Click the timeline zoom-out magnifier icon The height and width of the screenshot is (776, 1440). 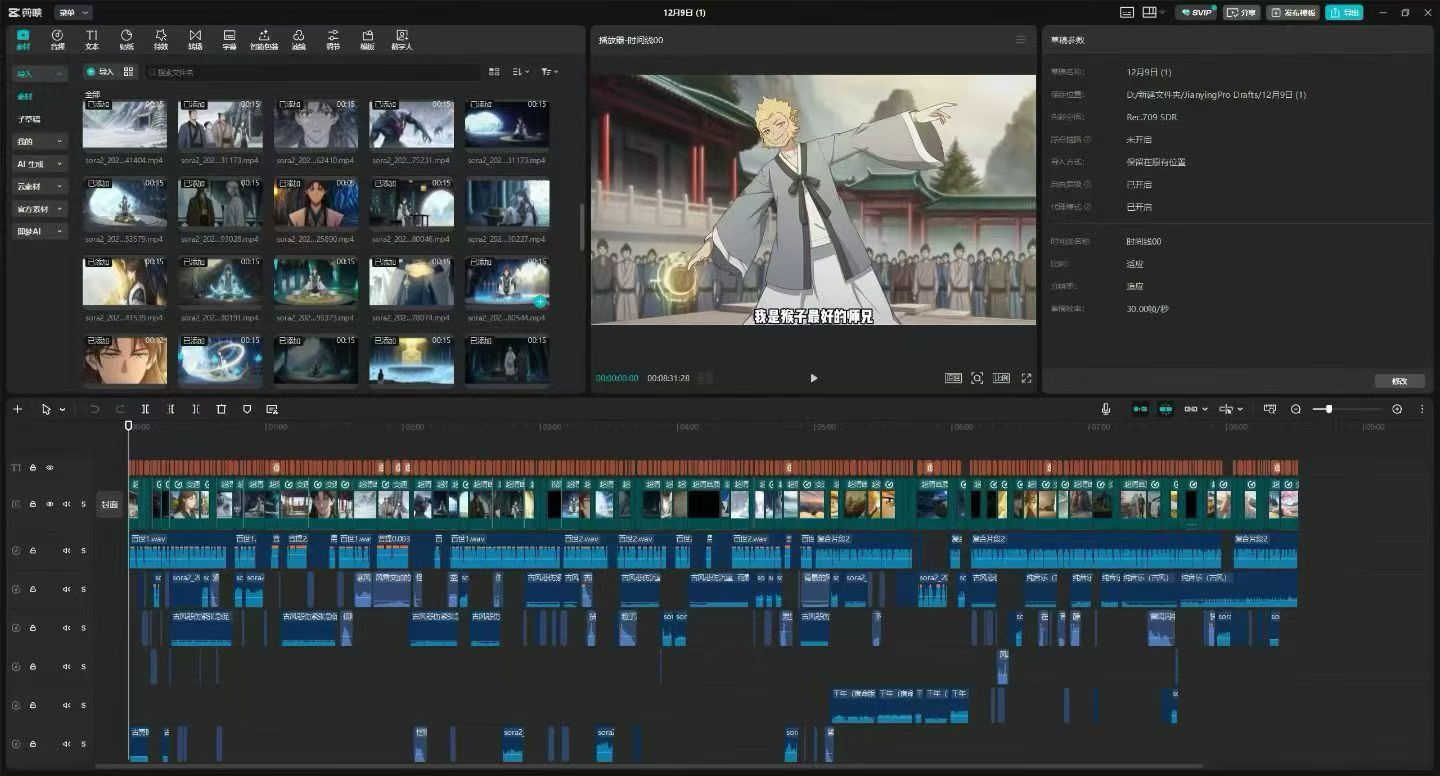point(1296,409)
